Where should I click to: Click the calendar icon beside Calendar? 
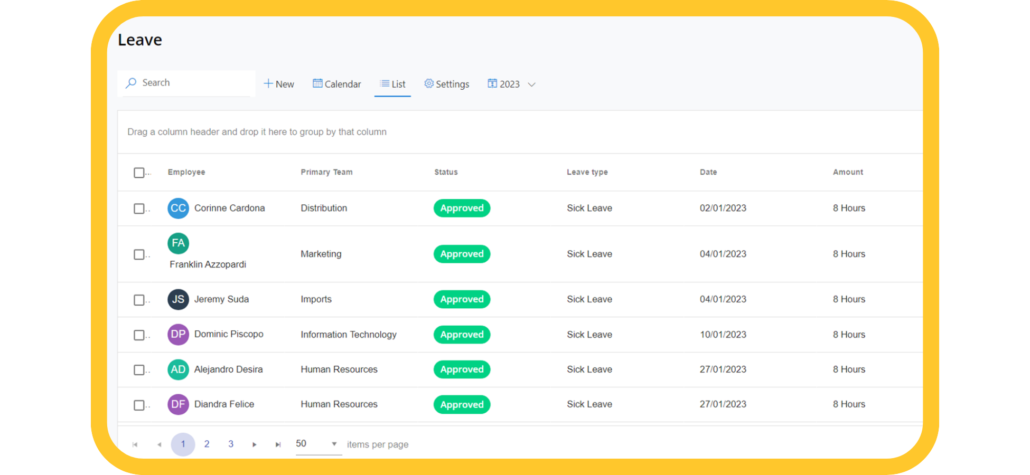317,83
